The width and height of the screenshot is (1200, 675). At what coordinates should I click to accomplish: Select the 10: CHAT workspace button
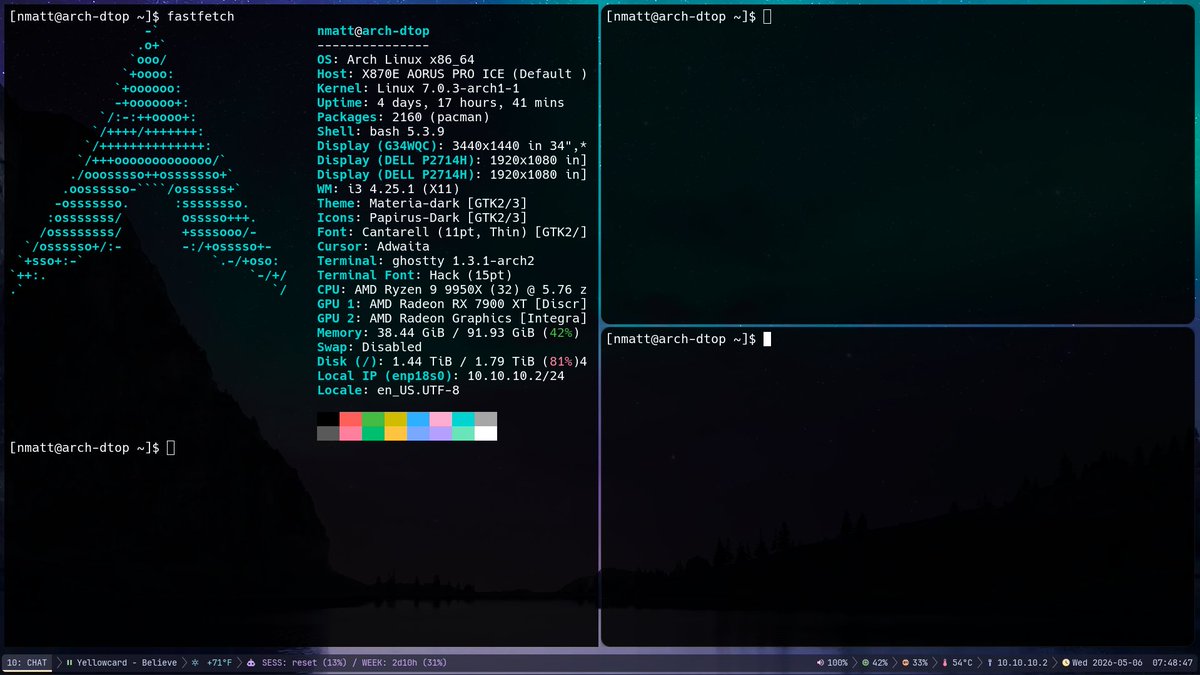27,663
